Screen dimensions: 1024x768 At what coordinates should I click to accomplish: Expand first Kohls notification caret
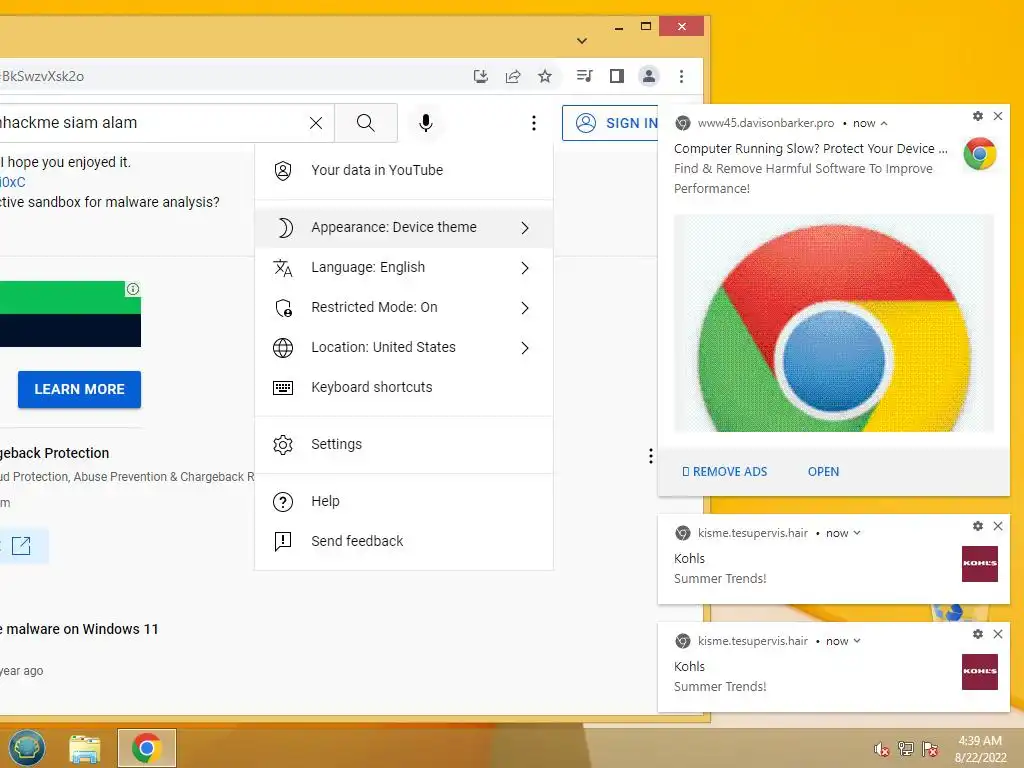tap(857, 533)
